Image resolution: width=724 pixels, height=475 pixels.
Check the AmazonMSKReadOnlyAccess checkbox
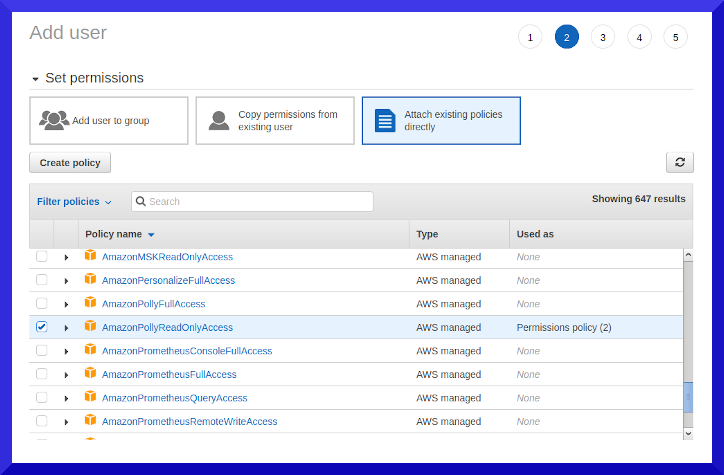[42, 256]
